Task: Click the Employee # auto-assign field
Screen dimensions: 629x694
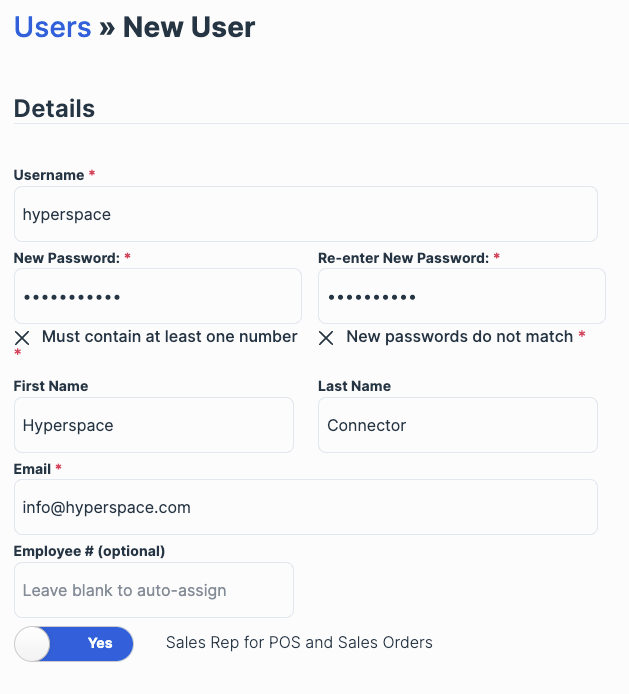Action: pos(153,590)
